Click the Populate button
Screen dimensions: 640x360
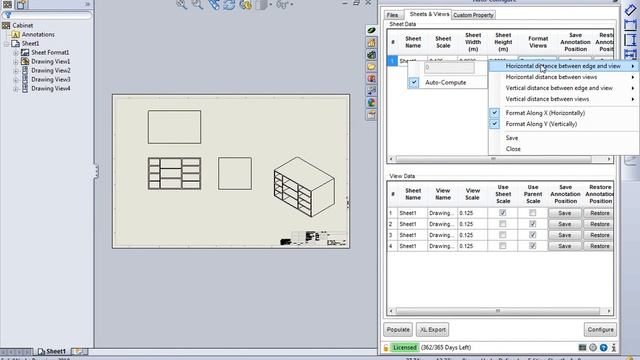(398, 330)
